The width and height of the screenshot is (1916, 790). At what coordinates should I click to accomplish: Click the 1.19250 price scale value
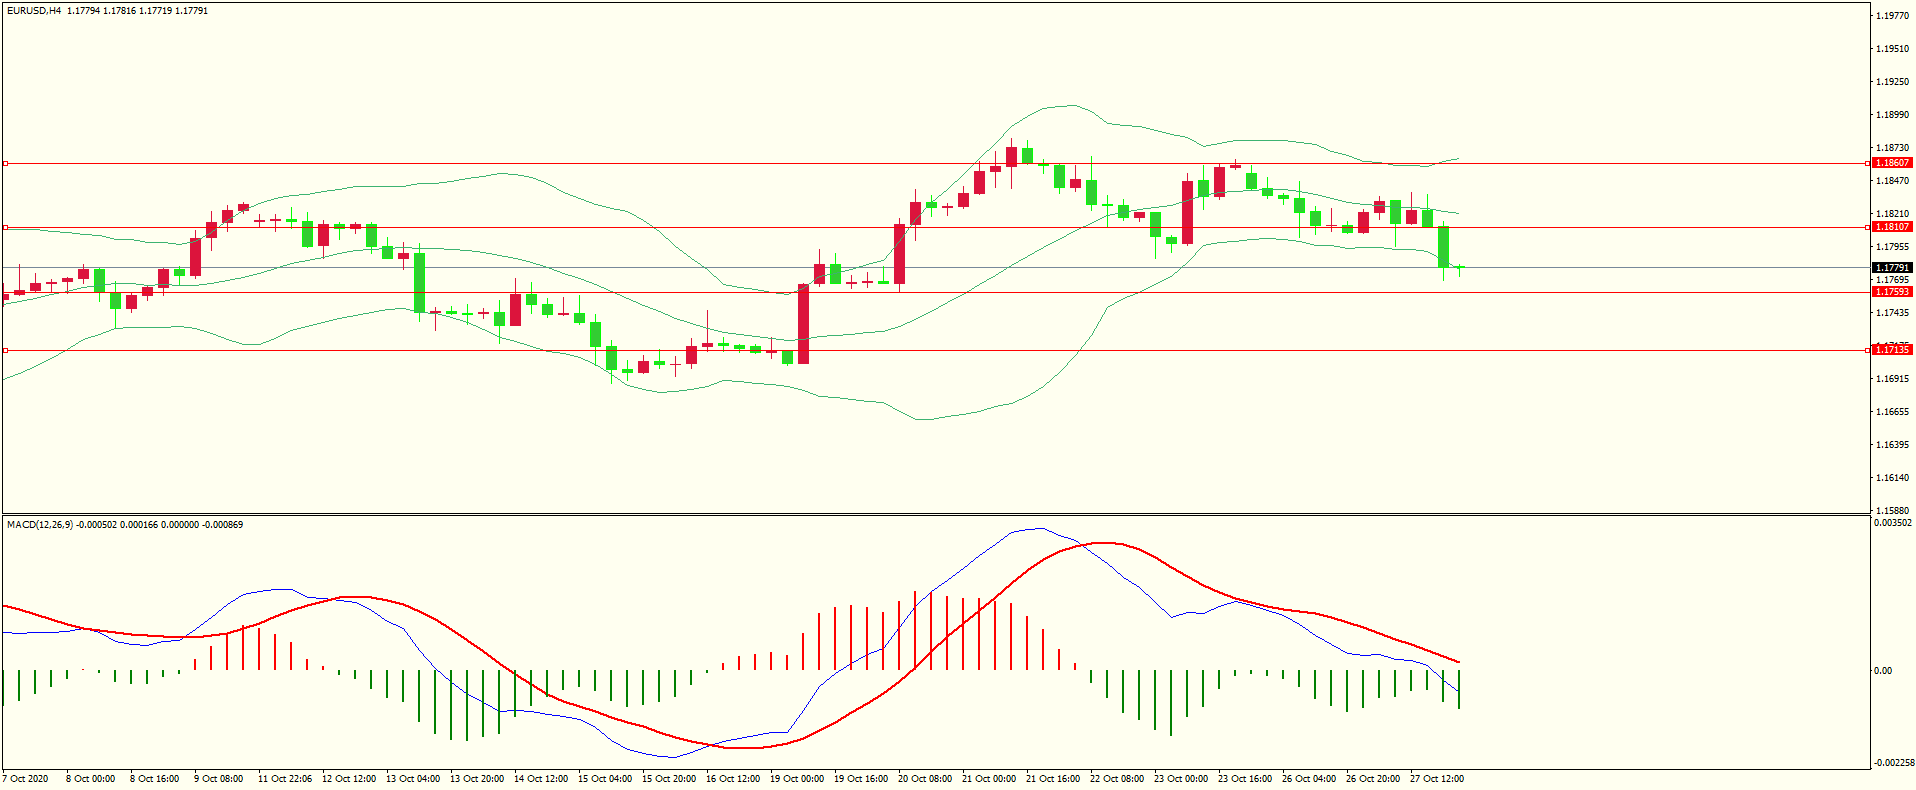[1892, 82]
